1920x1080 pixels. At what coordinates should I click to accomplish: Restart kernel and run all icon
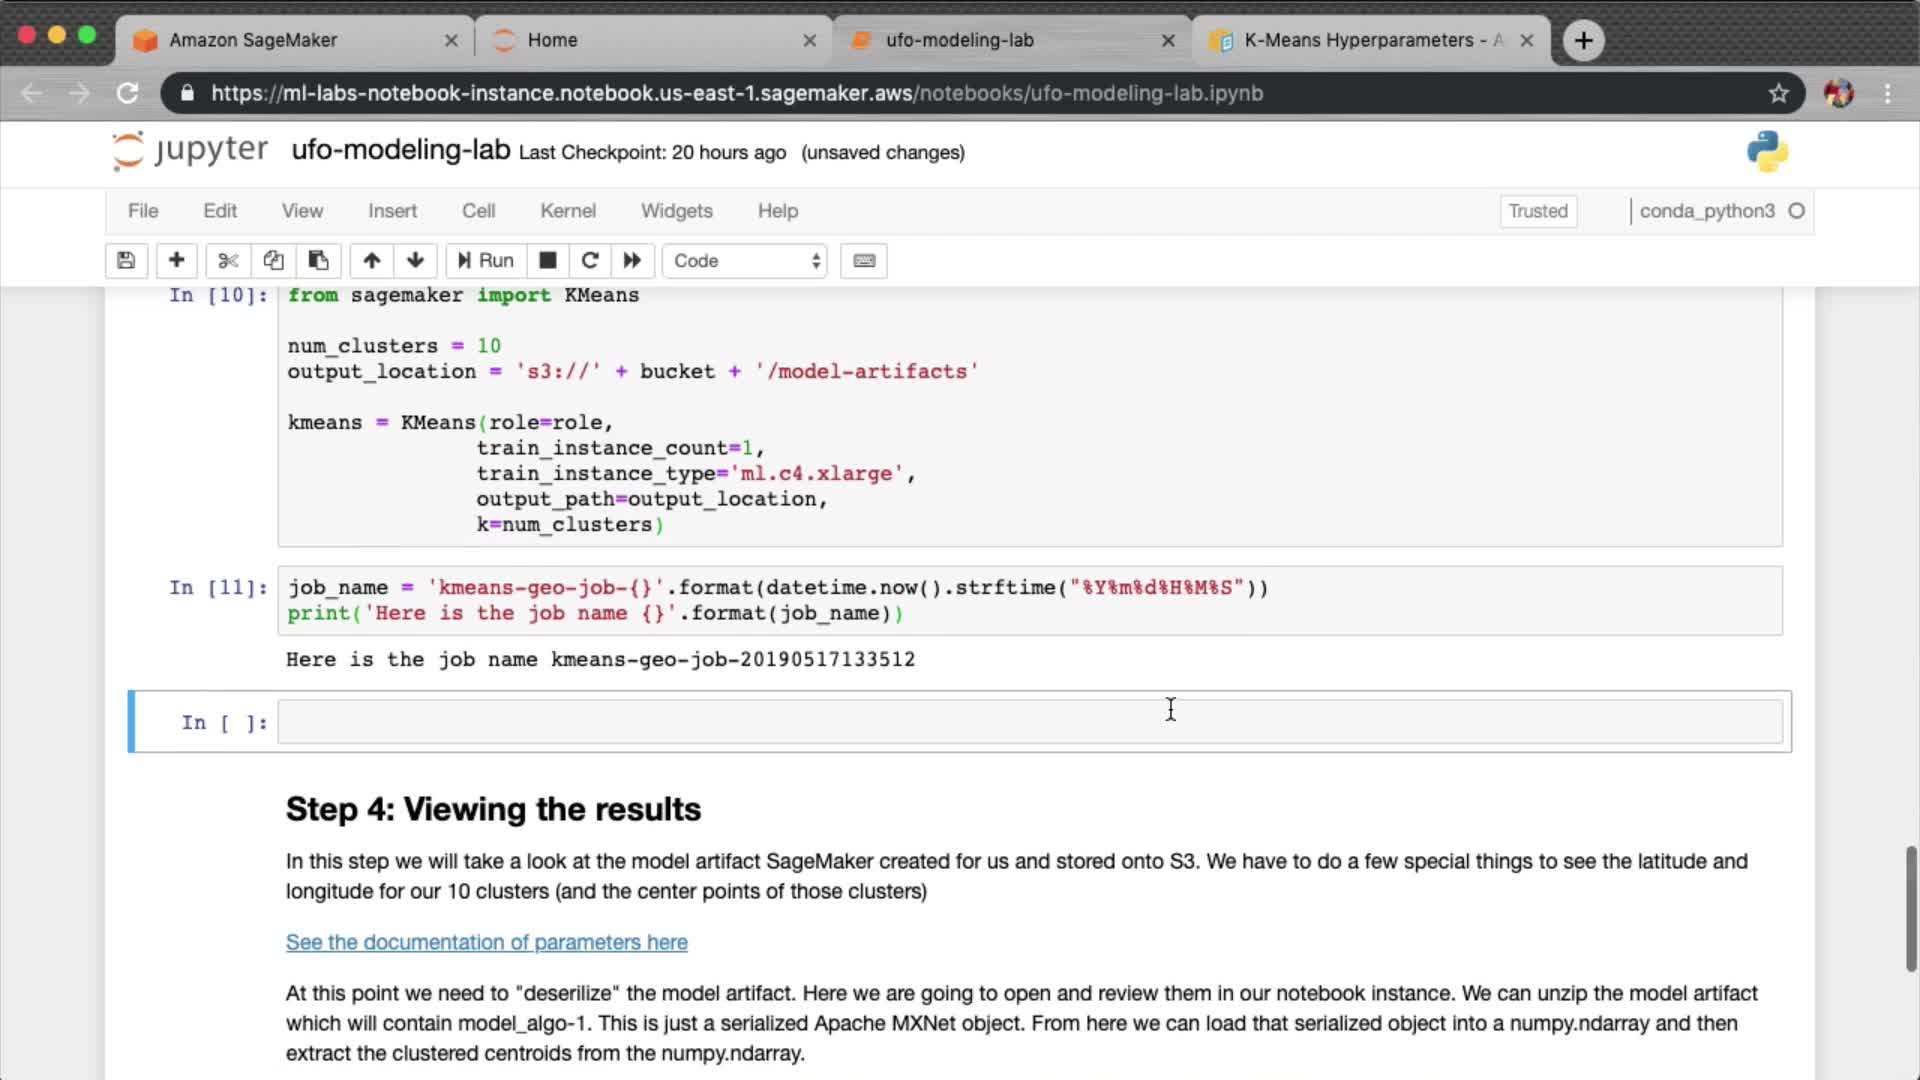pyautogui.click(x=632, y=261)
